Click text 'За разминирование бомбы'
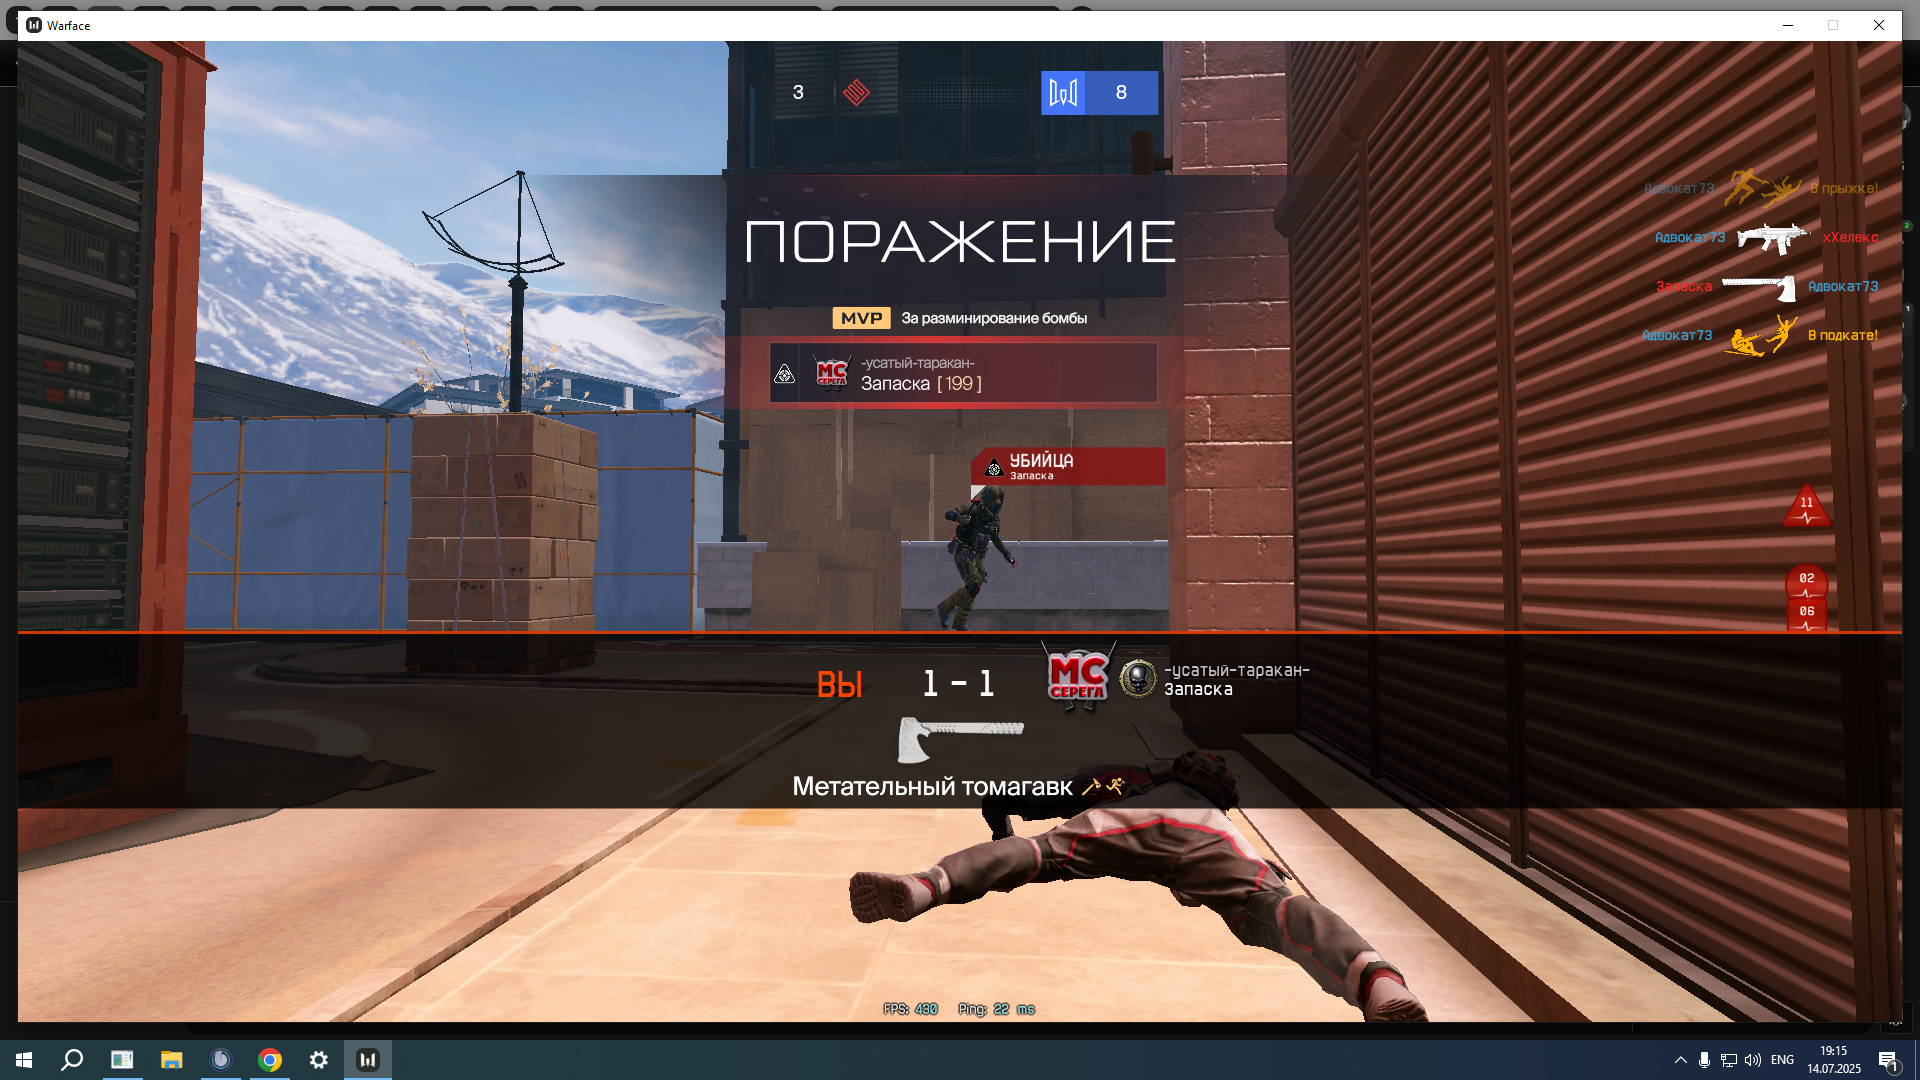 click(x=994, y=318)
